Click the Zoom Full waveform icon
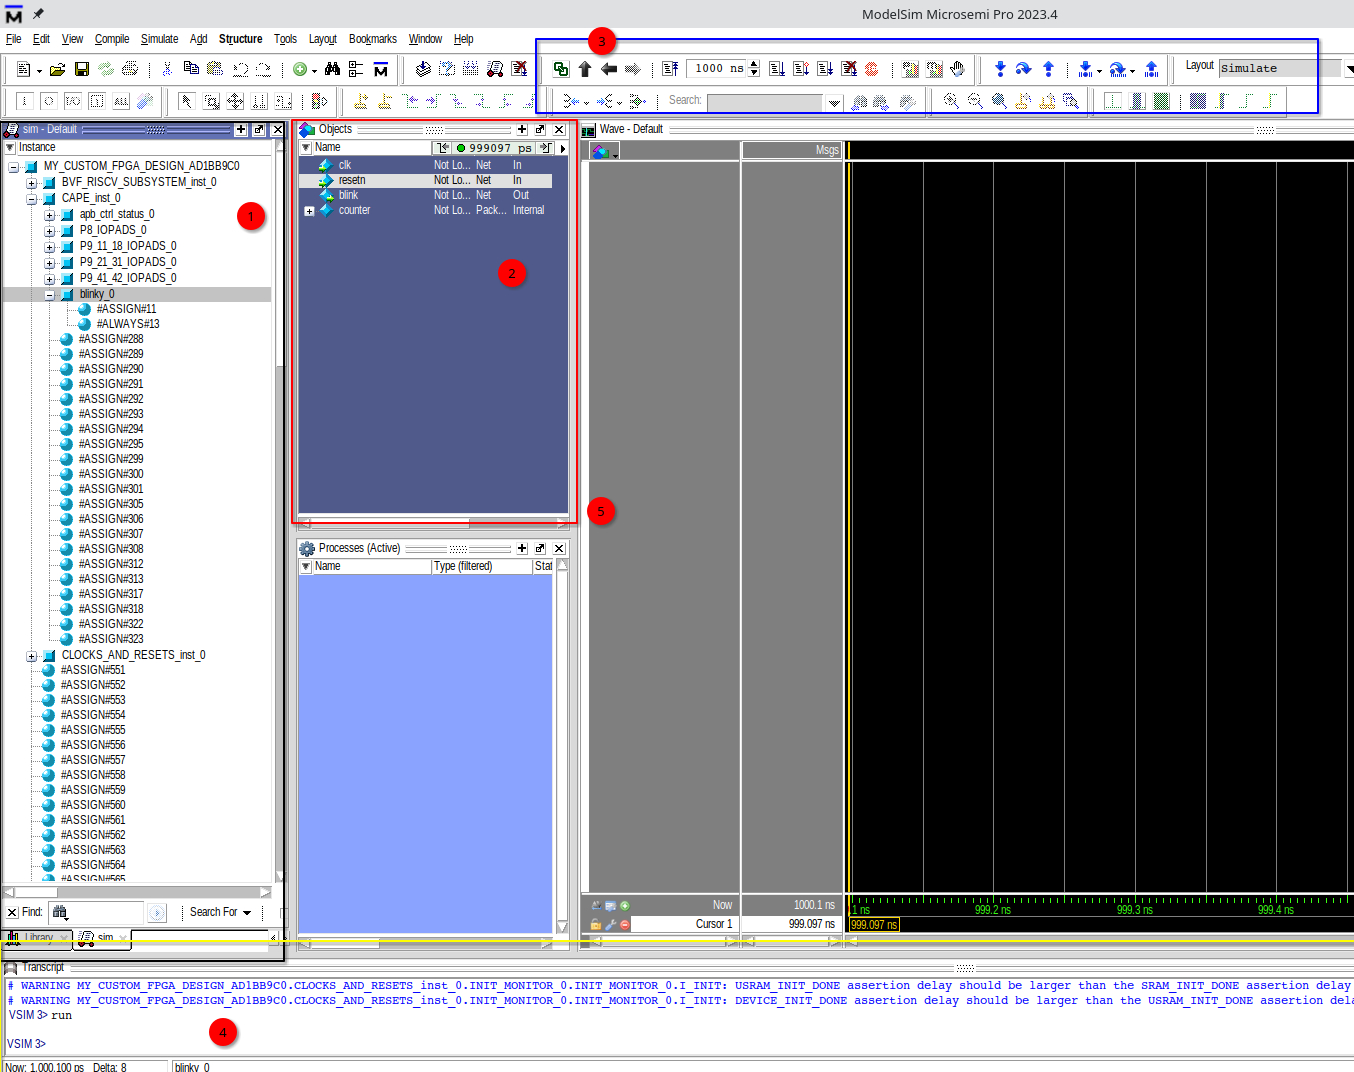This screenshot has width=1354, height=1072. 998,100
